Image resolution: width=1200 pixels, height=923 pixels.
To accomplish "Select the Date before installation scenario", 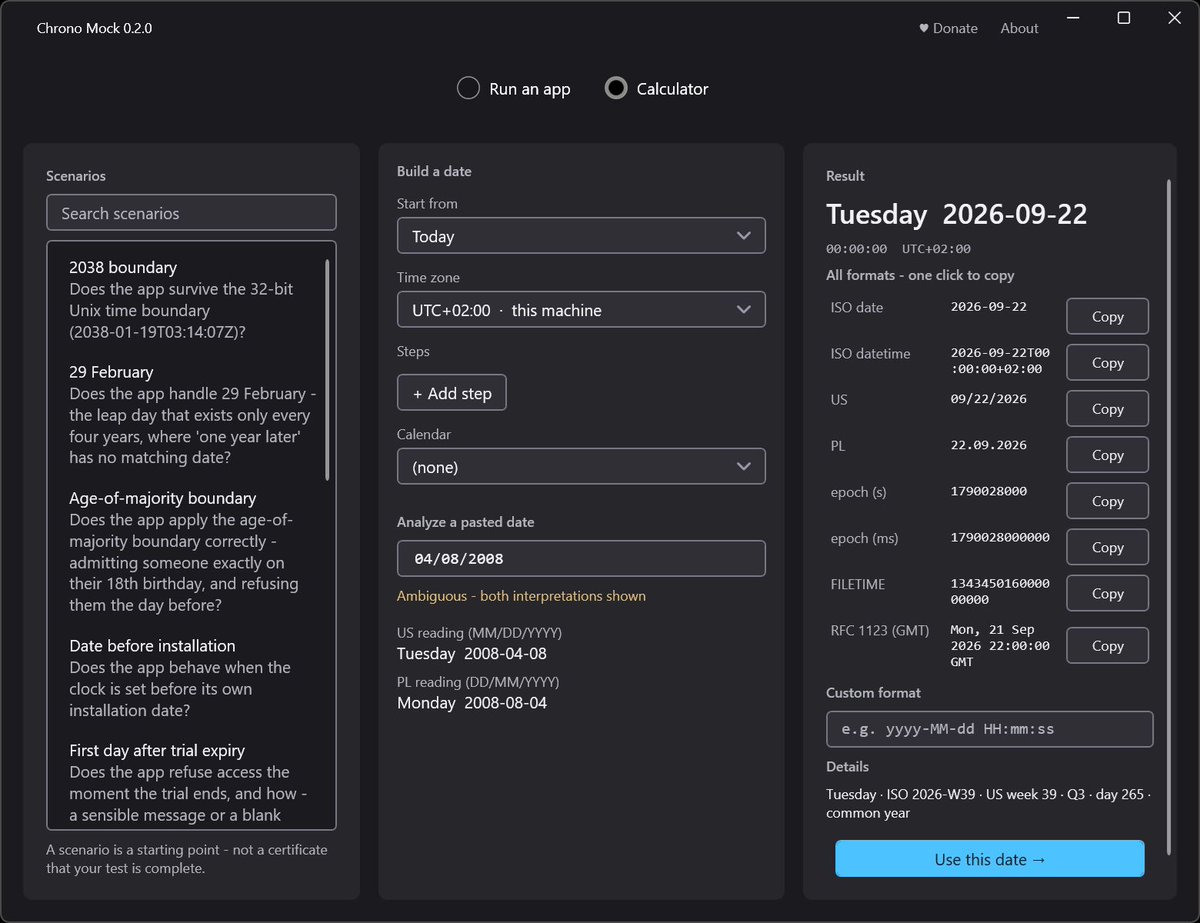I will click(x=190, y=678).
